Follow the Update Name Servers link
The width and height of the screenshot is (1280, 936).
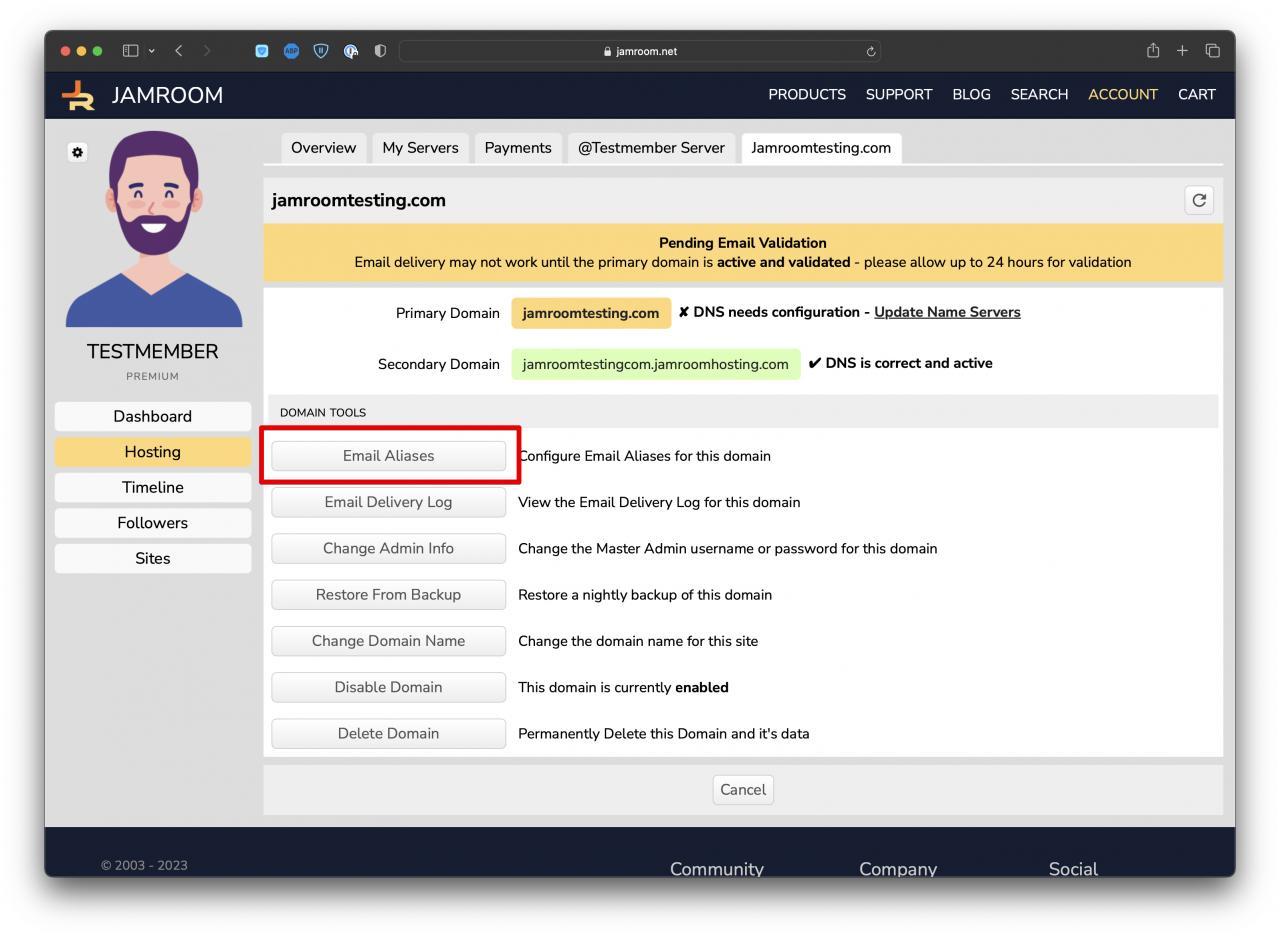(946, 312)
